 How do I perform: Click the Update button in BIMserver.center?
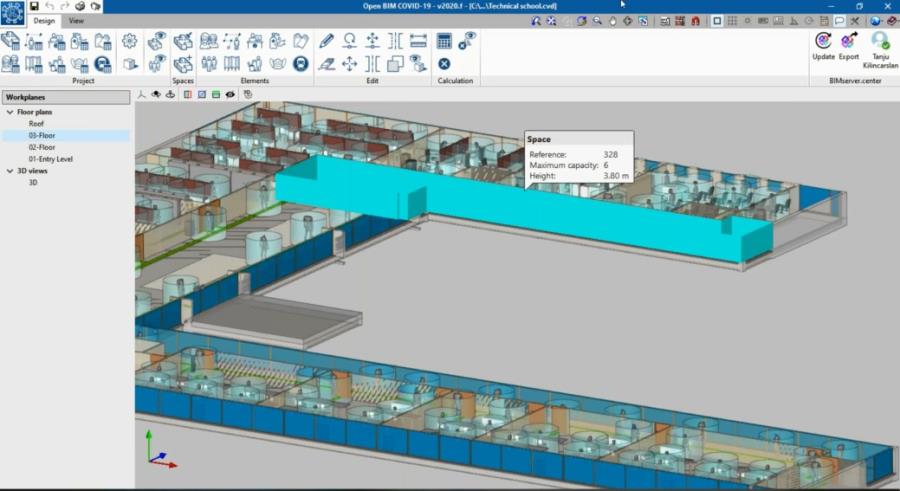click(823, 46)
